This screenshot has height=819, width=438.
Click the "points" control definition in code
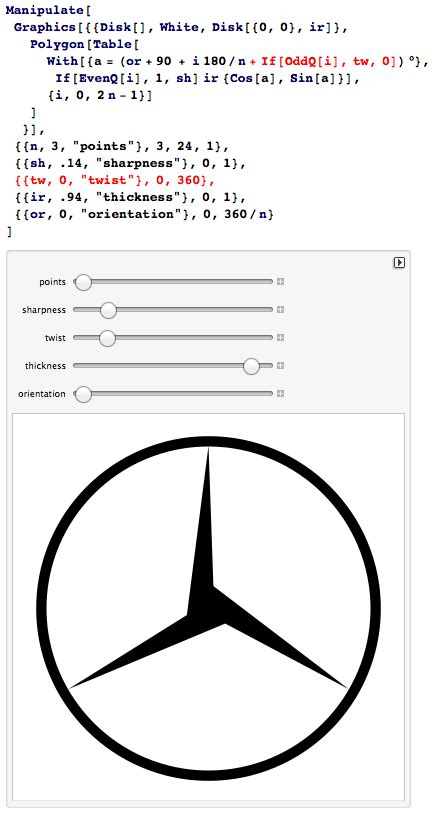click(x=121, y=146)
